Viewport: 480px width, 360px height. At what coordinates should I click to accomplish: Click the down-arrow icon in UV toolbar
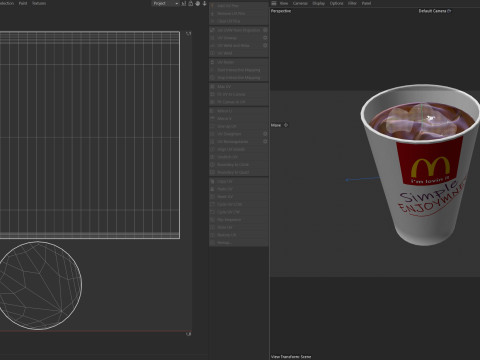tap(204, 3)
